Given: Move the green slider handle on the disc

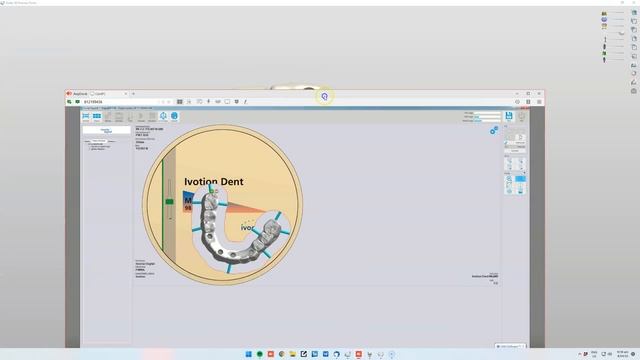Looking at the screenshot, I should pyautogui.click(x=169, y=201).
